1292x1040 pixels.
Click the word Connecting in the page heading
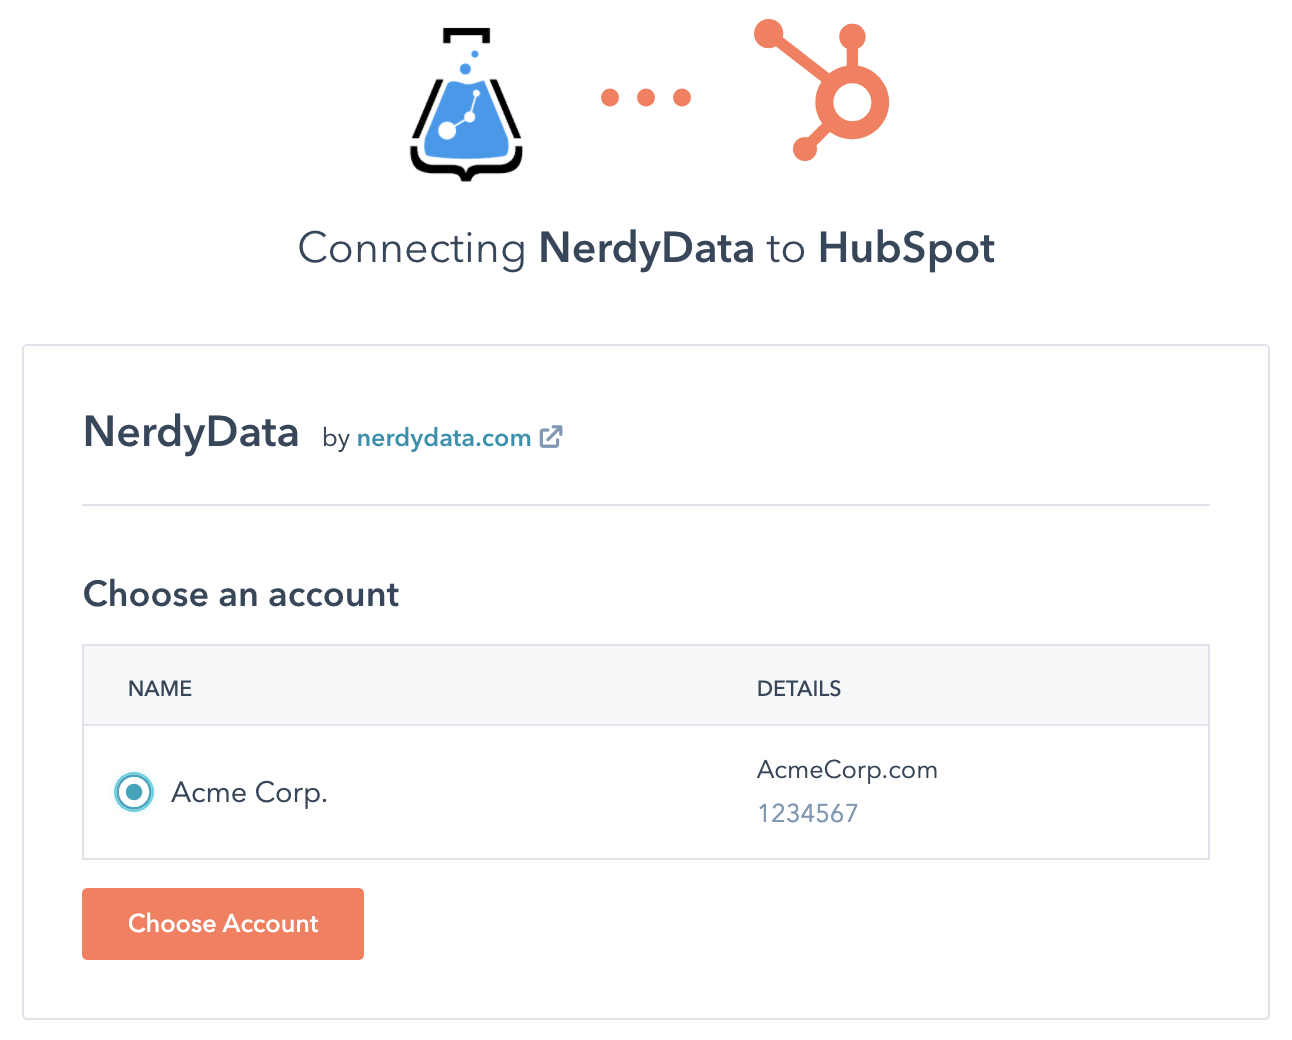coord(412,248)
